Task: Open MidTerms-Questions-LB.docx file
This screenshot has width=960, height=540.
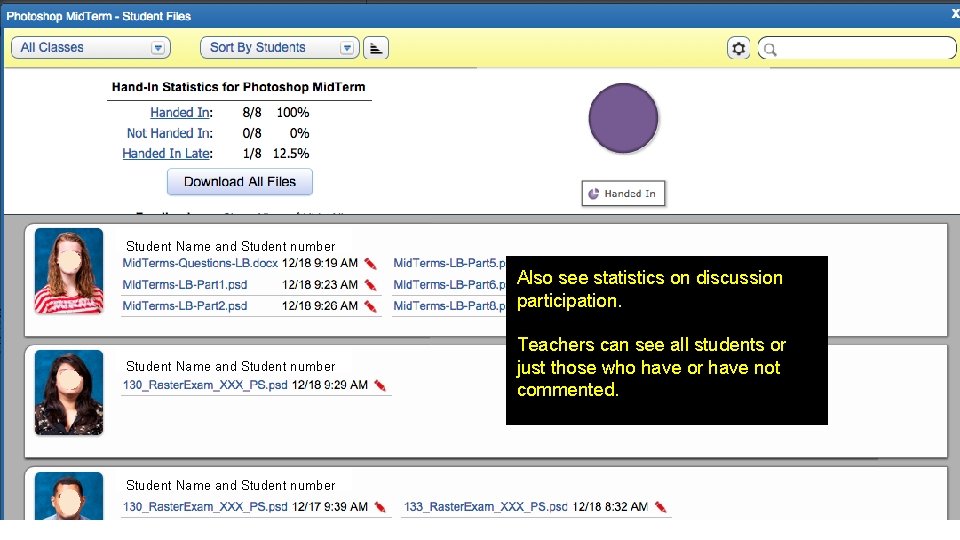Action: (x=200, y=263)
